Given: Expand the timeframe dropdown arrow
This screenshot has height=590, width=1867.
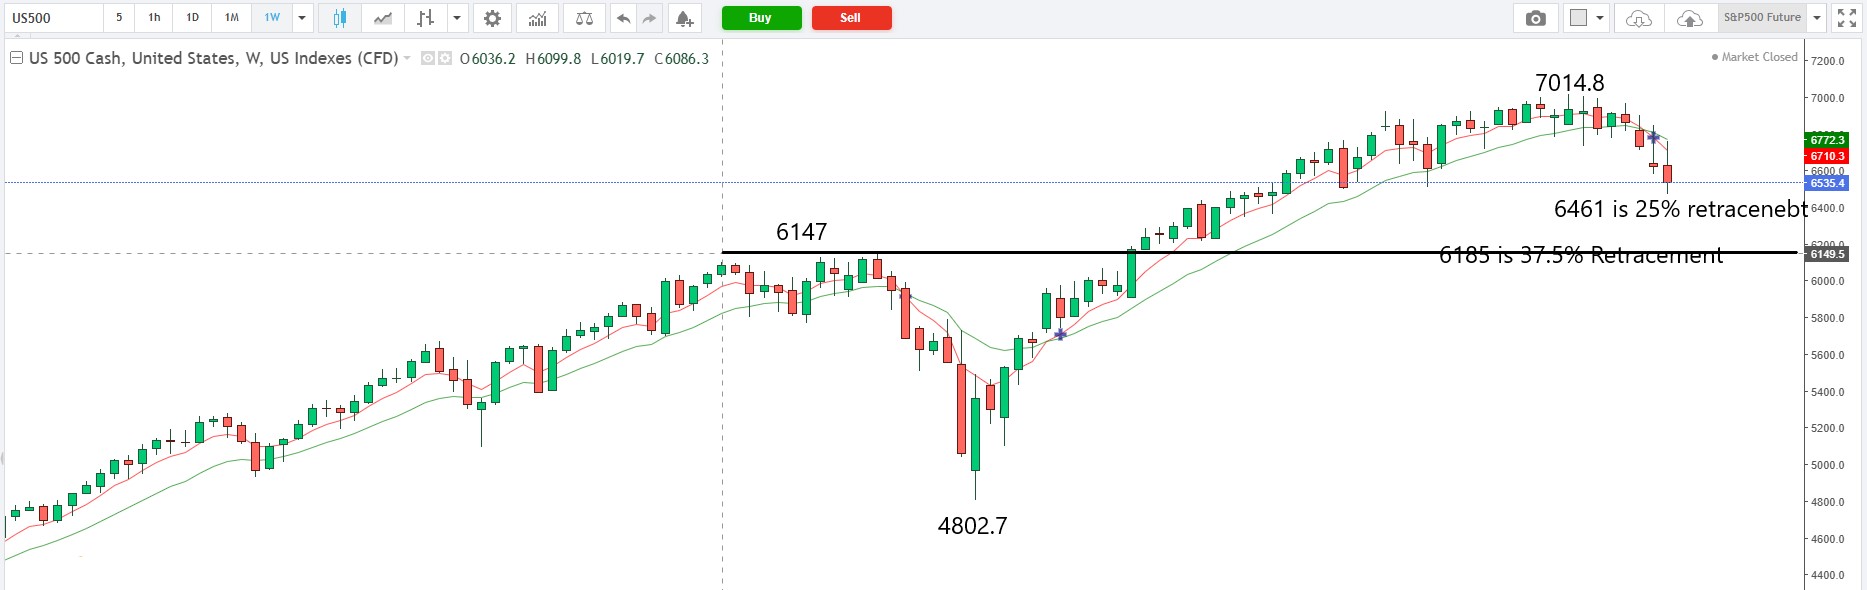Looking at the screenshot, I should click(301, 18).
